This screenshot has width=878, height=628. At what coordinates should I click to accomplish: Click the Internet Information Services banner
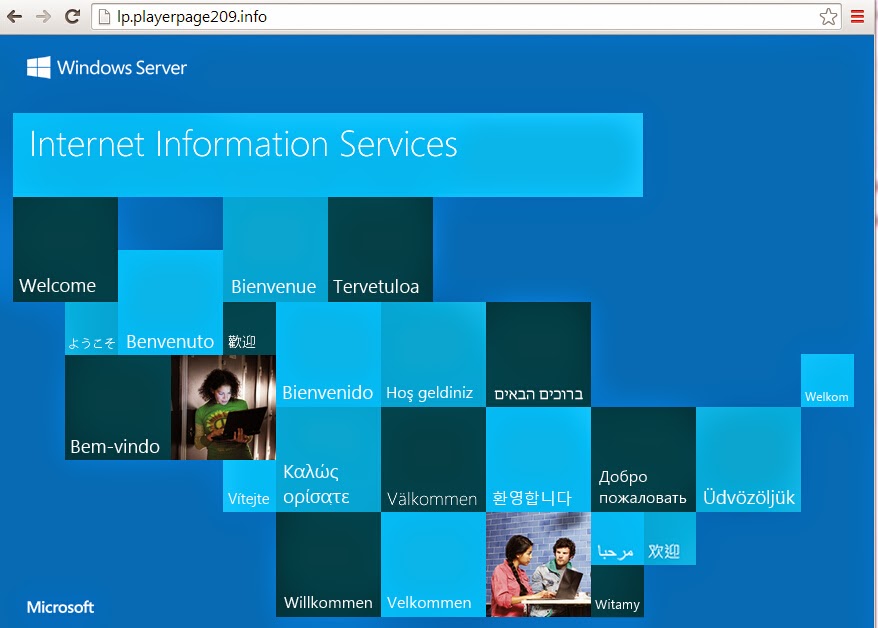tap(328, 155)
